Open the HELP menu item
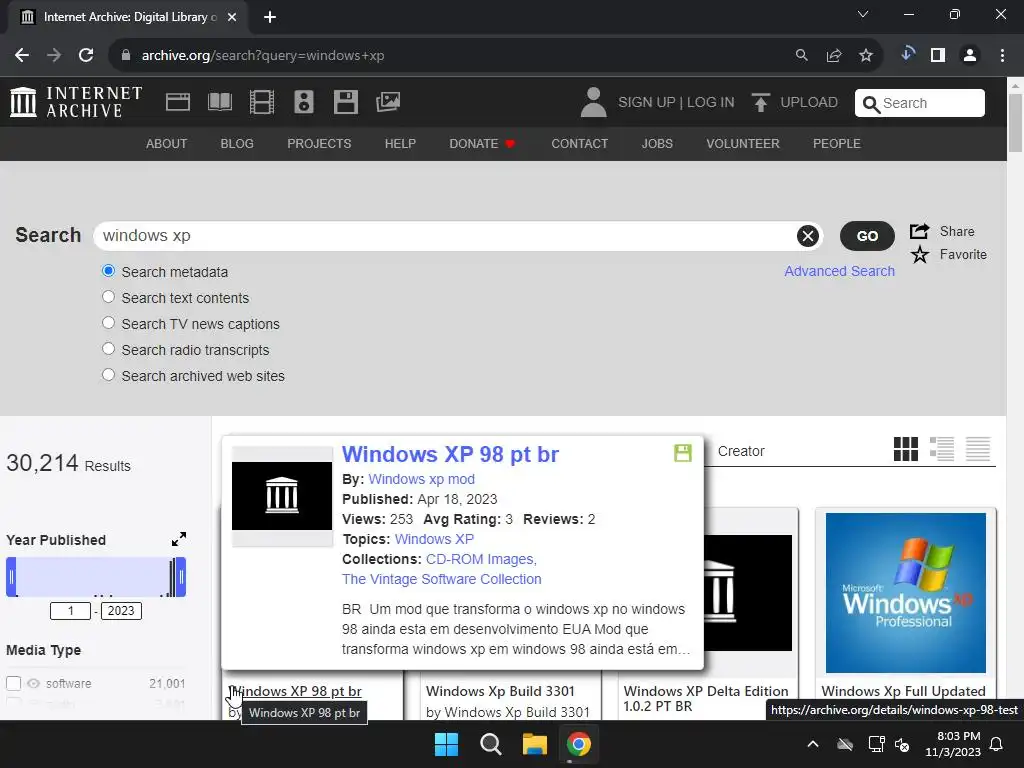1024x768 pixels. [x=400, y=144]
